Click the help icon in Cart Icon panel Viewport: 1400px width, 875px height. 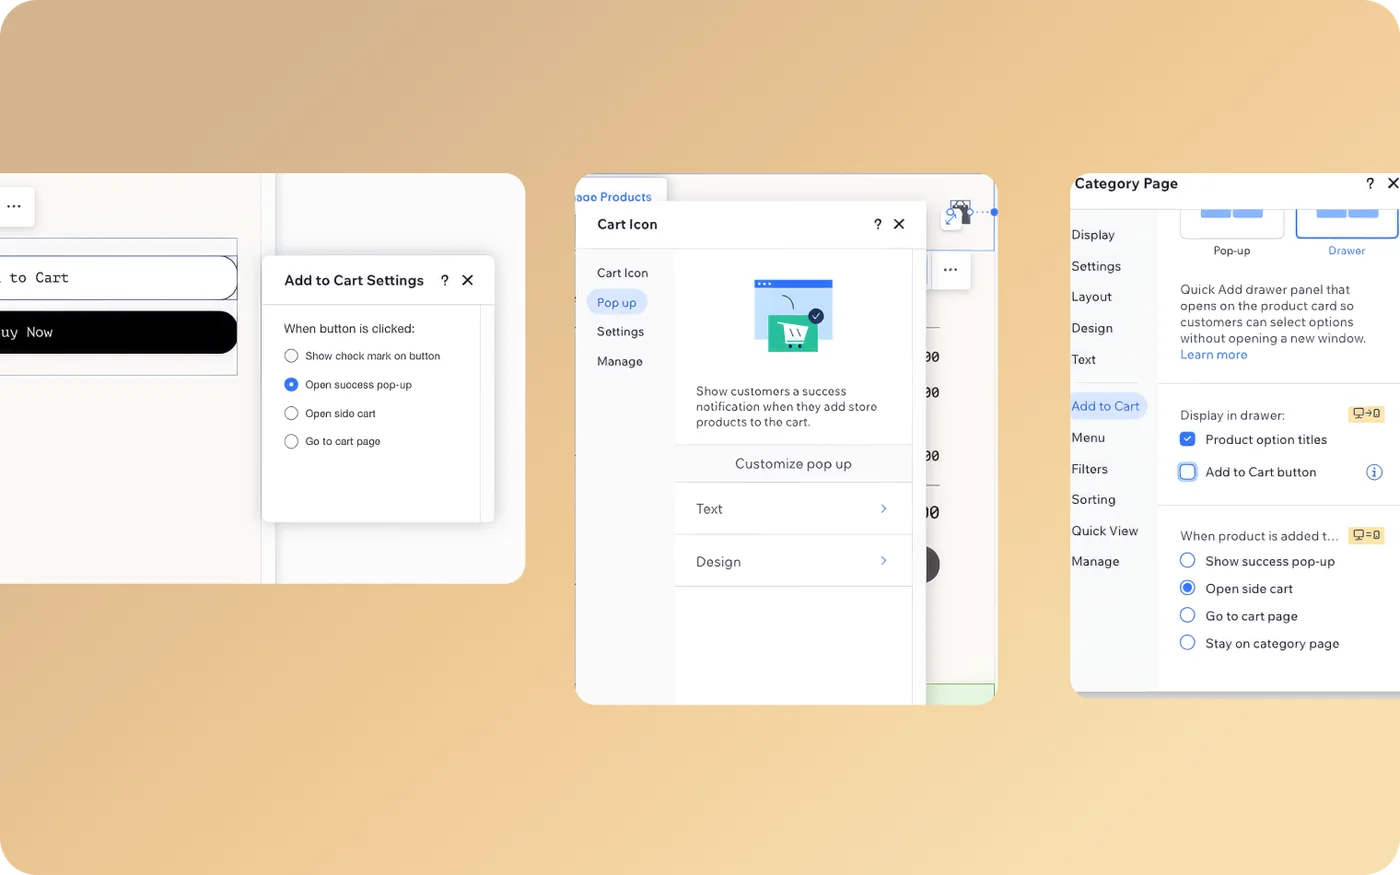[877, 225]
